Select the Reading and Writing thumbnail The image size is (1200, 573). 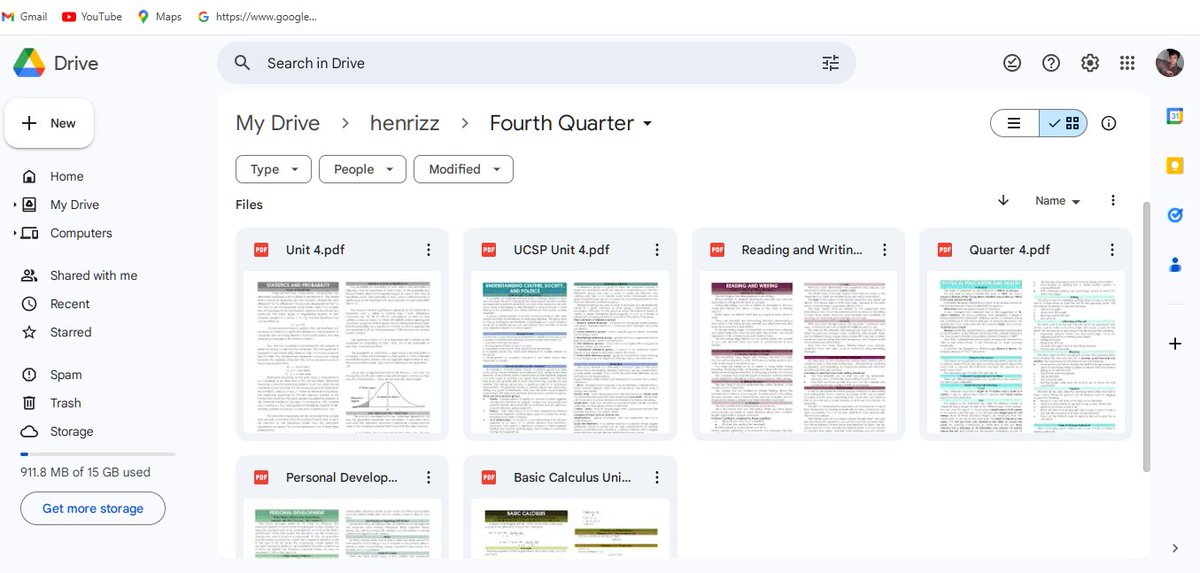798,352
